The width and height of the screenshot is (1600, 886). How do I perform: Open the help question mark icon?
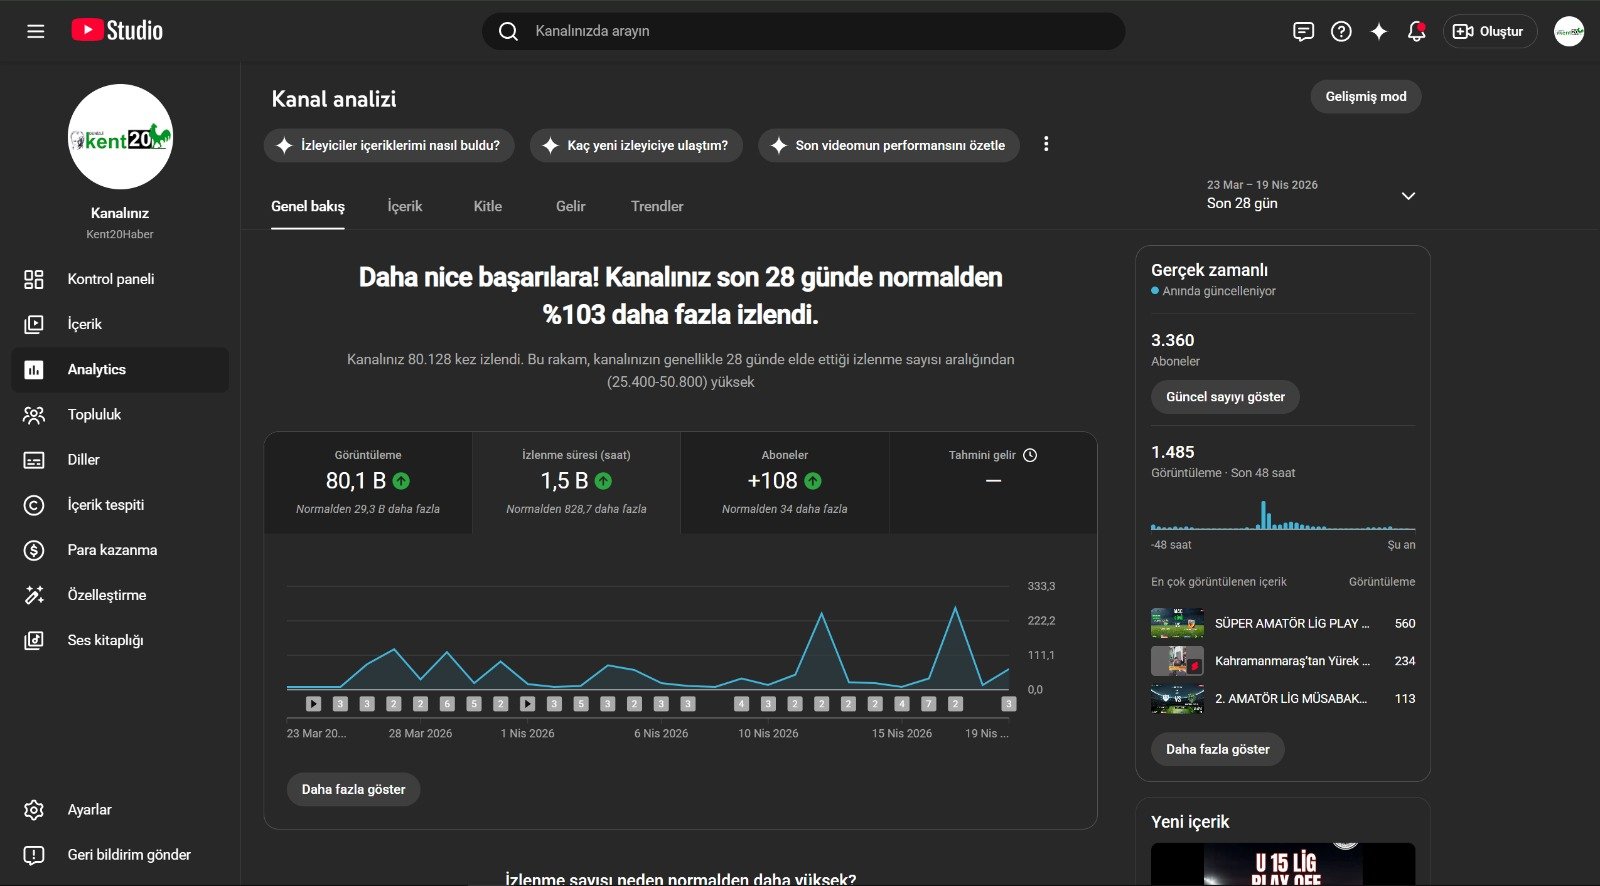click(1341, 31)
